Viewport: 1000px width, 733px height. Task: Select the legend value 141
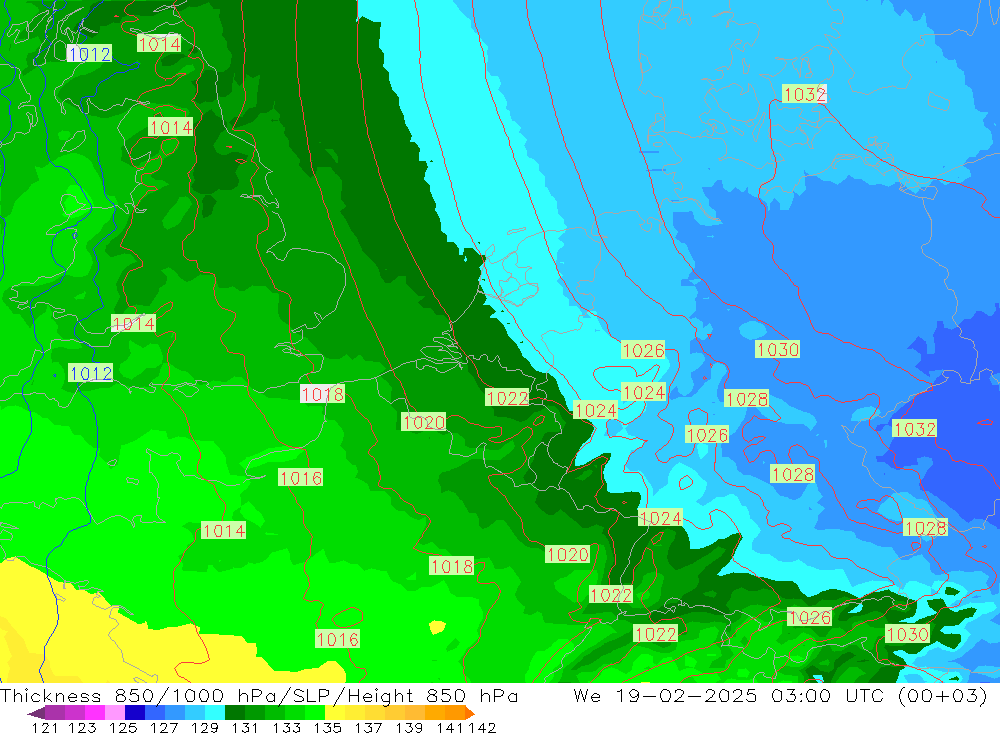tap(450, 727)
